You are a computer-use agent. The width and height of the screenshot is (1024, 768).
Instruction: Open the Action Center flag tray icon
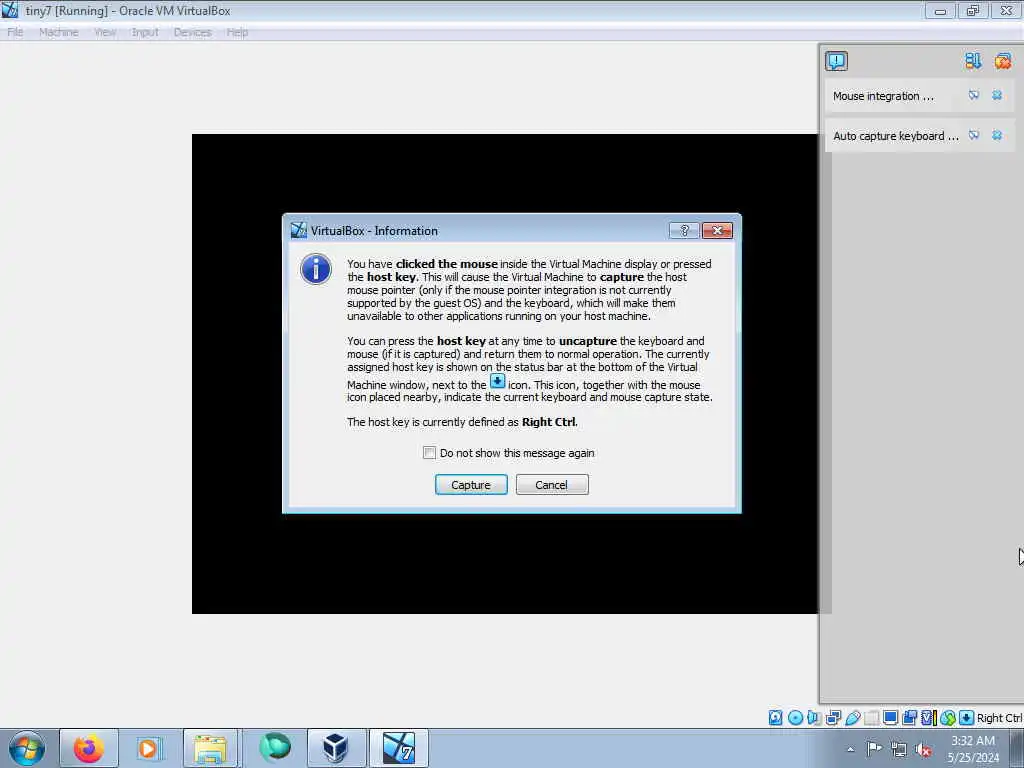point(874,749)
